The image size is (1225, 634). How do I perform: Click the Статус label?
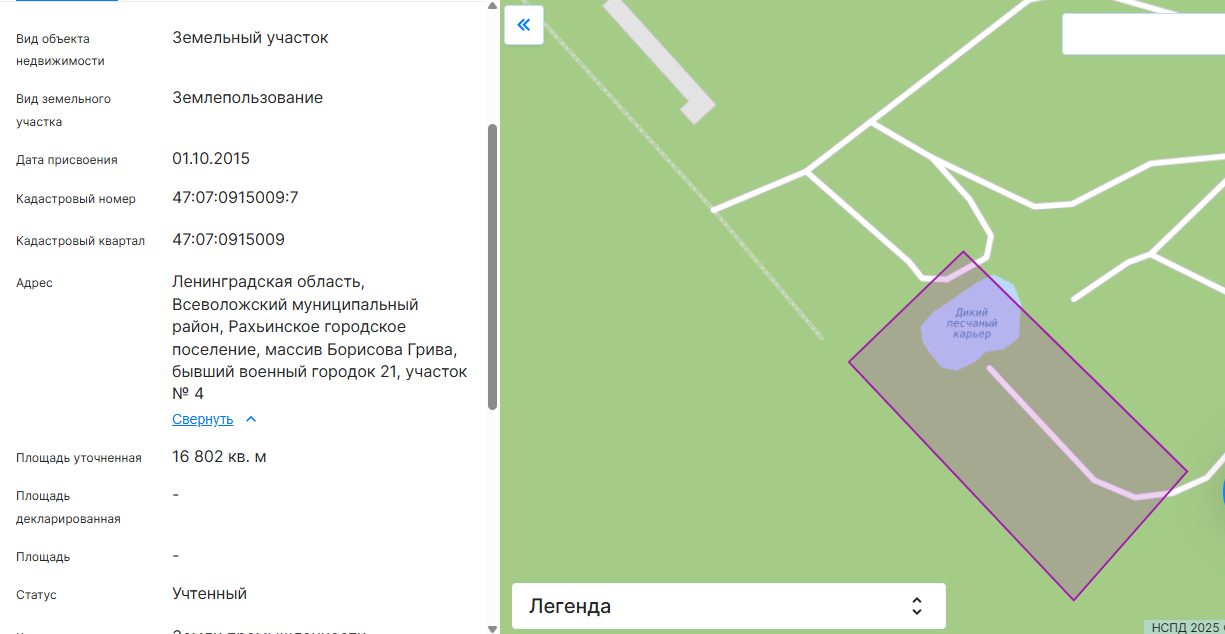[36, 595]
